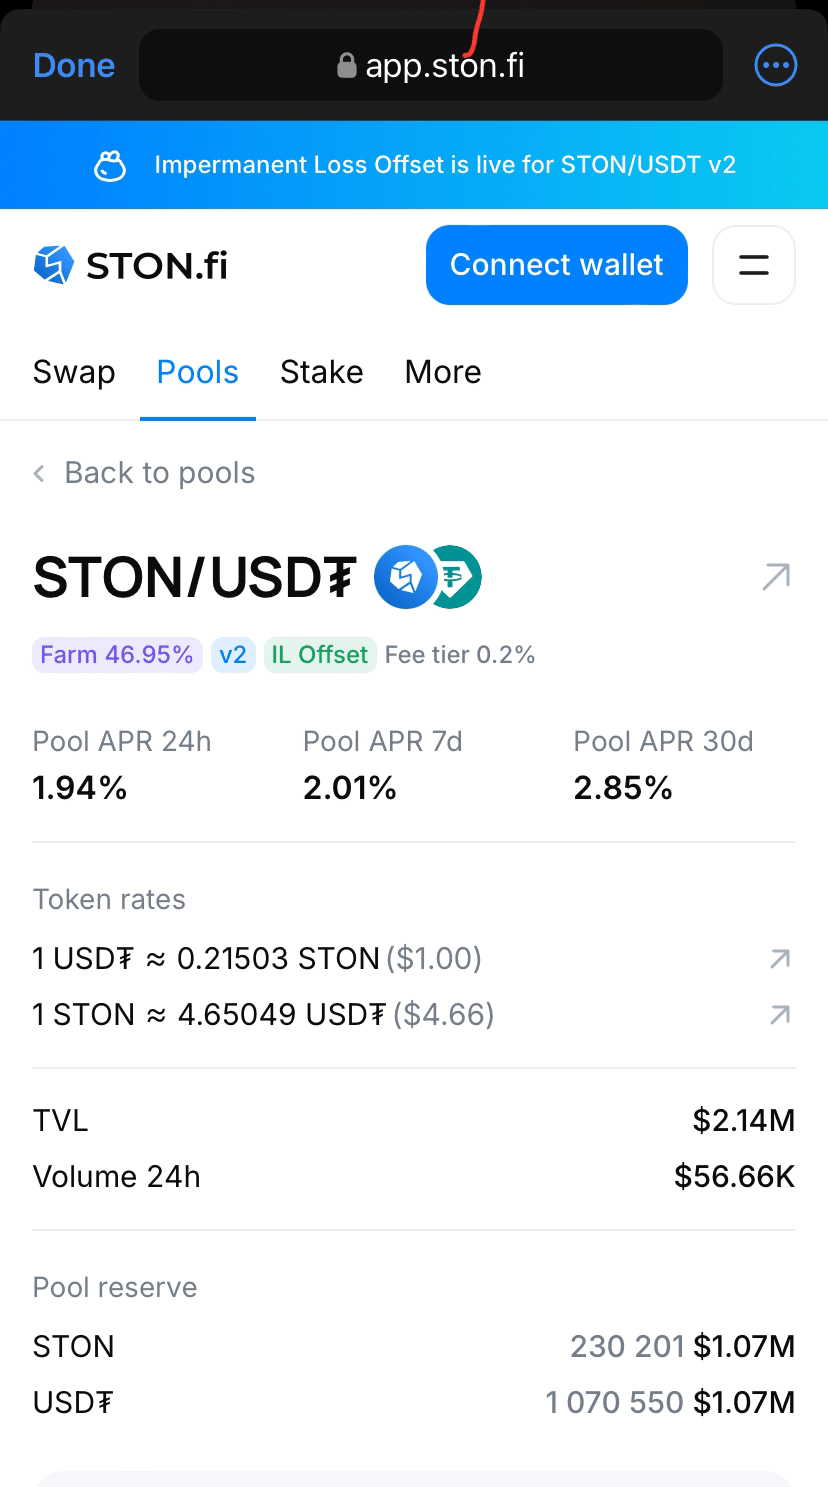This screenshot has height=1487, width=828.
Task: Click the frog icon in the blue banner
Action: pyautogui.click(x=110, y=165)
